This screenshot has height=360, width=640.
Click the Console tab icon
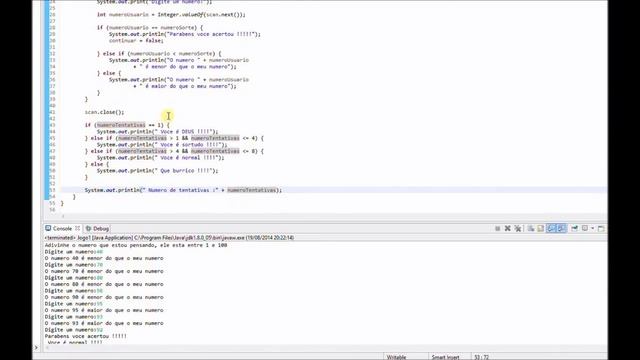48,228
